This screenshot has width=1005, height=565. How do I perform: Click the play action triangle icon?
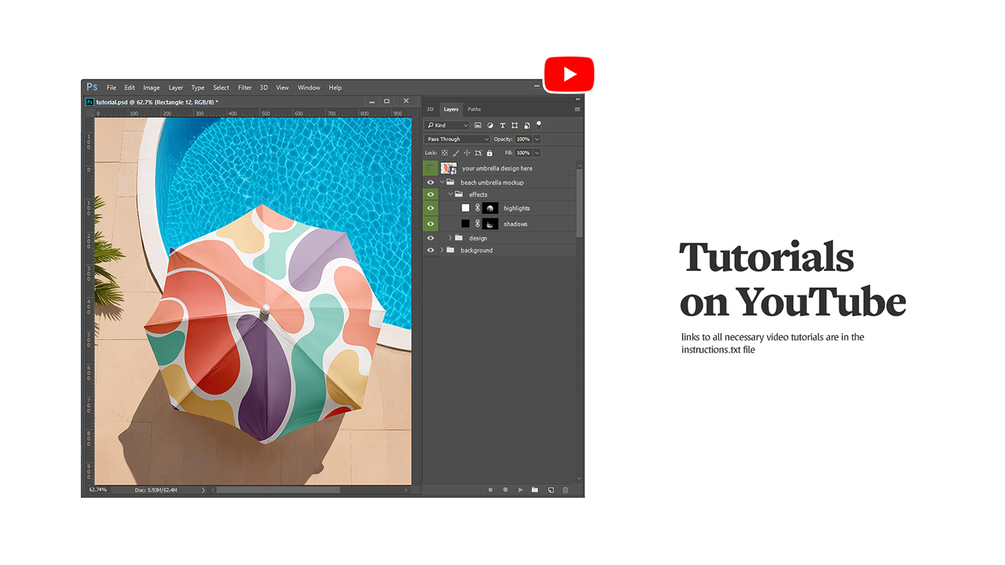(520, 490)
